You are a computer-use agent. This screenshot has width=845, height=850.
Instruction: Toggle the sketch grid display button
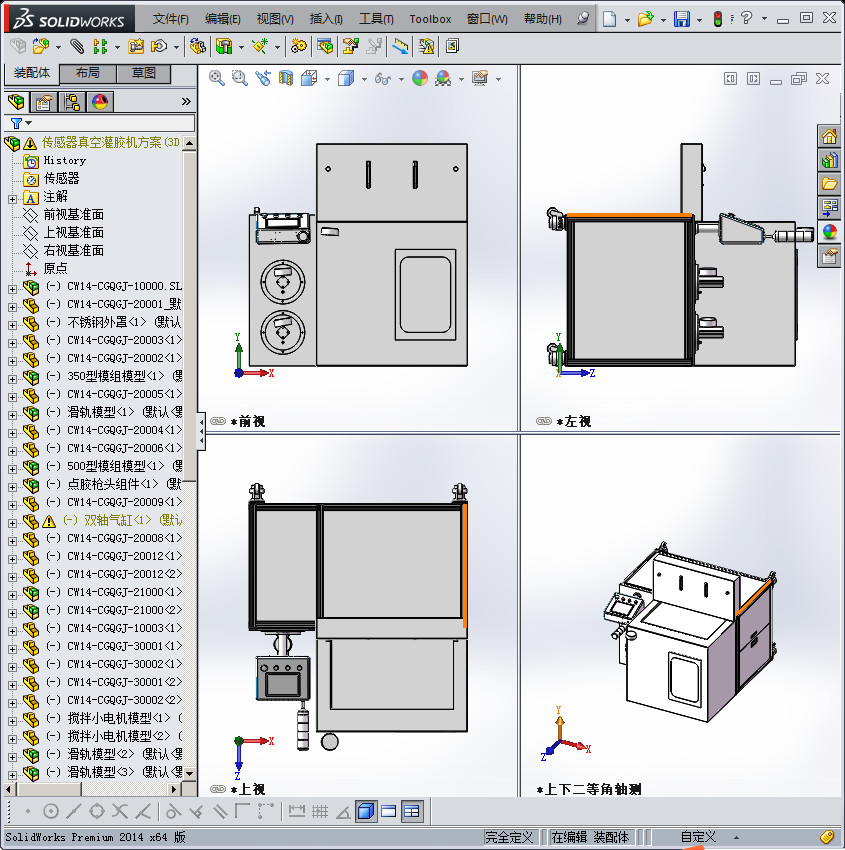coord(320,811)
